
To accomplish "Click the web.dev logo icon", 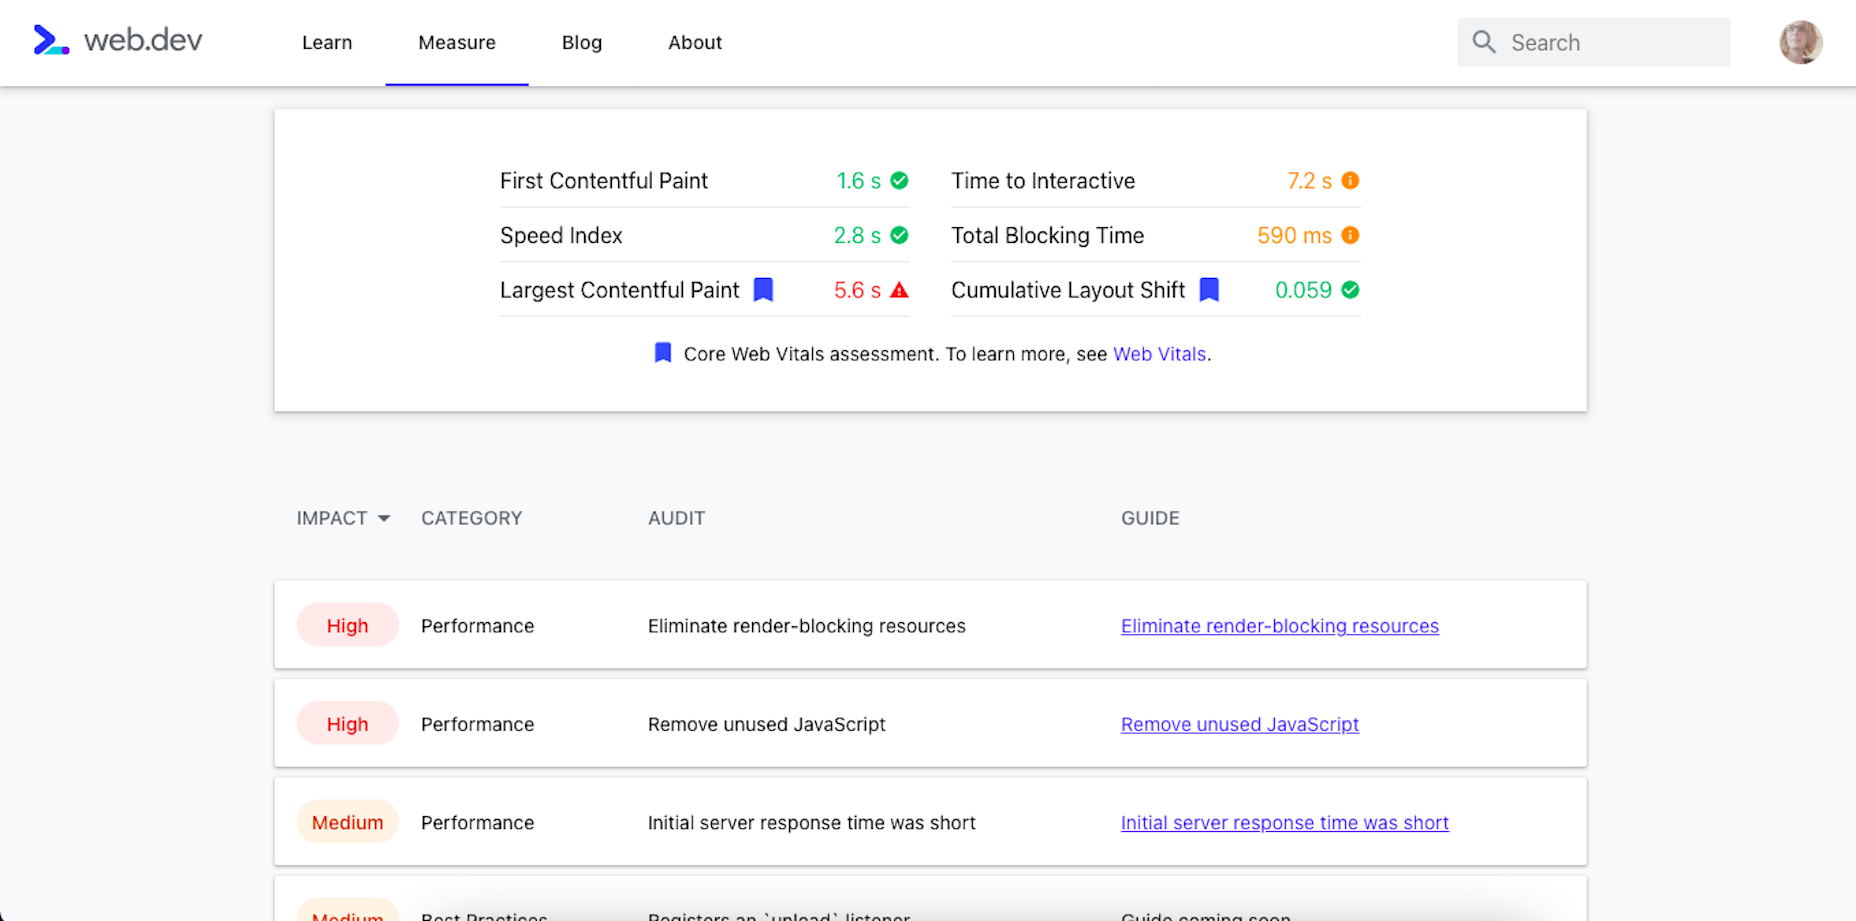I will (51, 40).
